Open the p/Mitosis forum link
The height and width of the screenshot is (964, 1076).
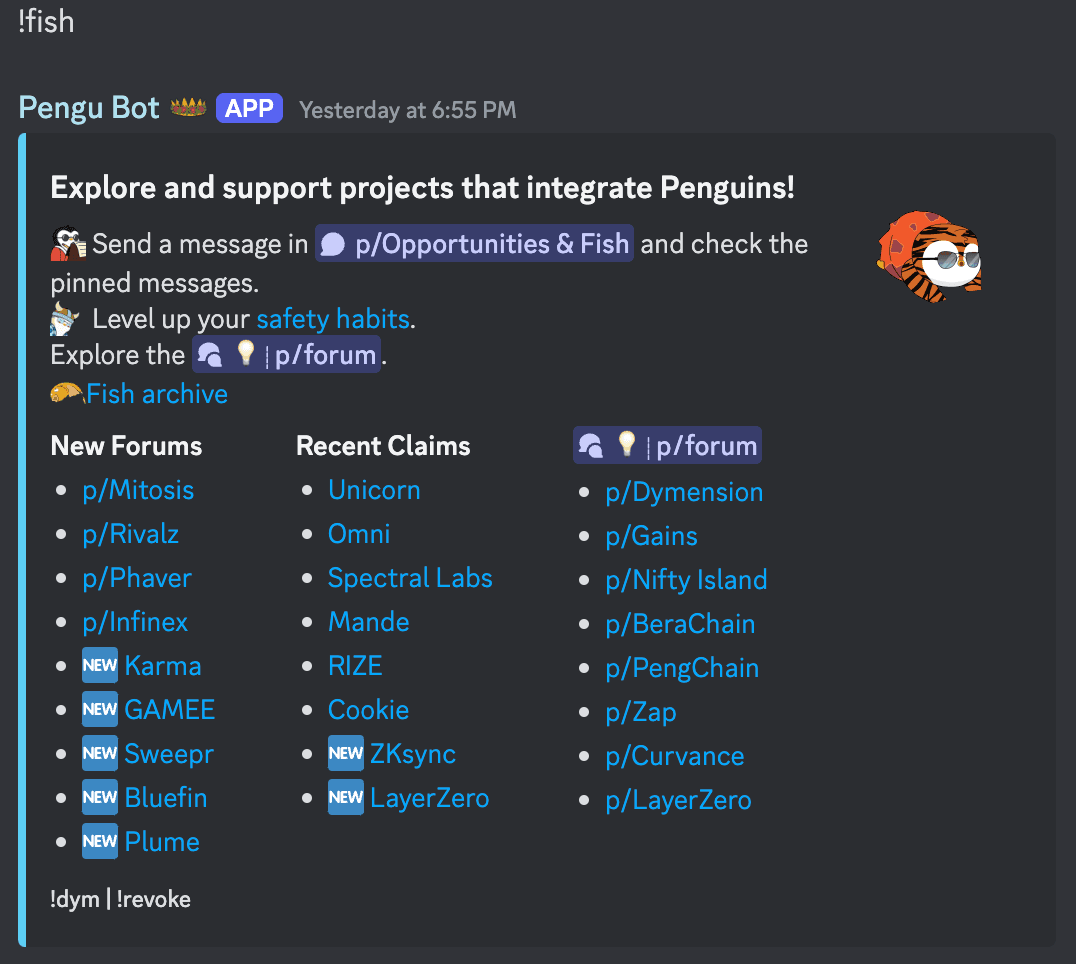138,490
